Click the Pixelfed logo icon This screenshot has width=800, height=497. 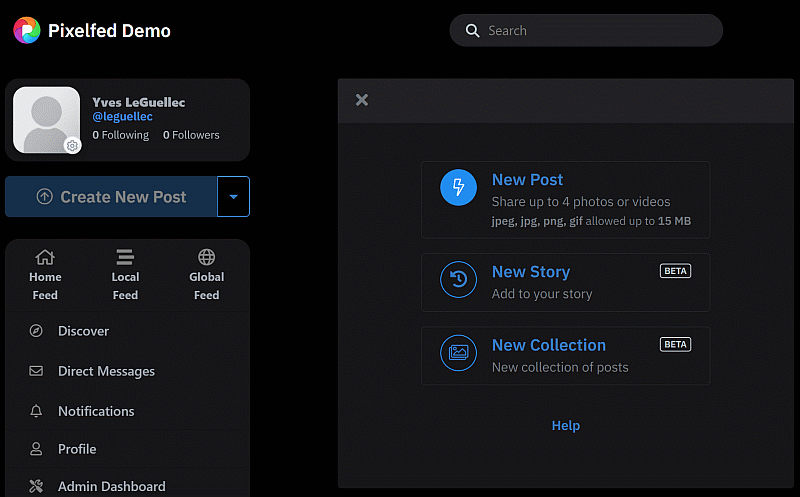27,30
